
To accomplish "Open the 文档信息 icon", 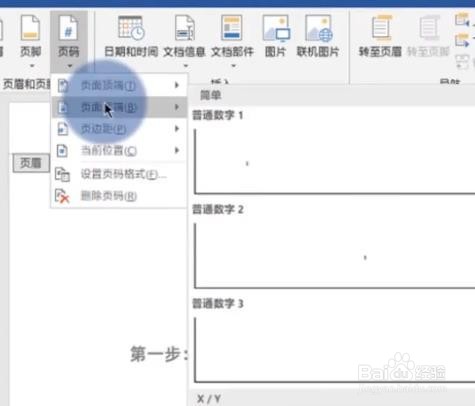I will 185,27.
